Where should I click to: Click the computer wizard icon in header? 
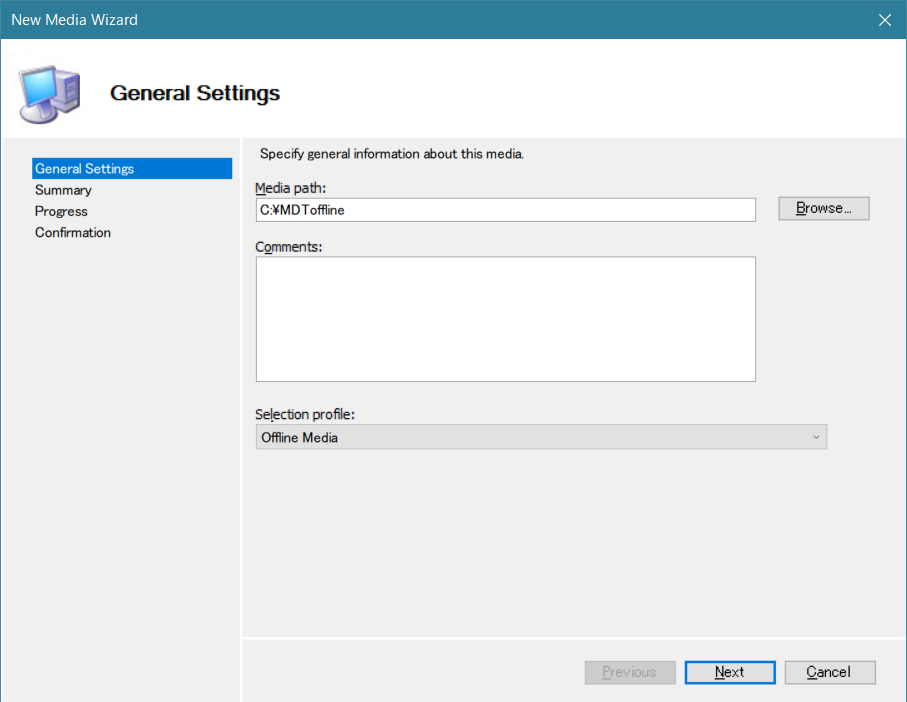[x=50, y=94]
